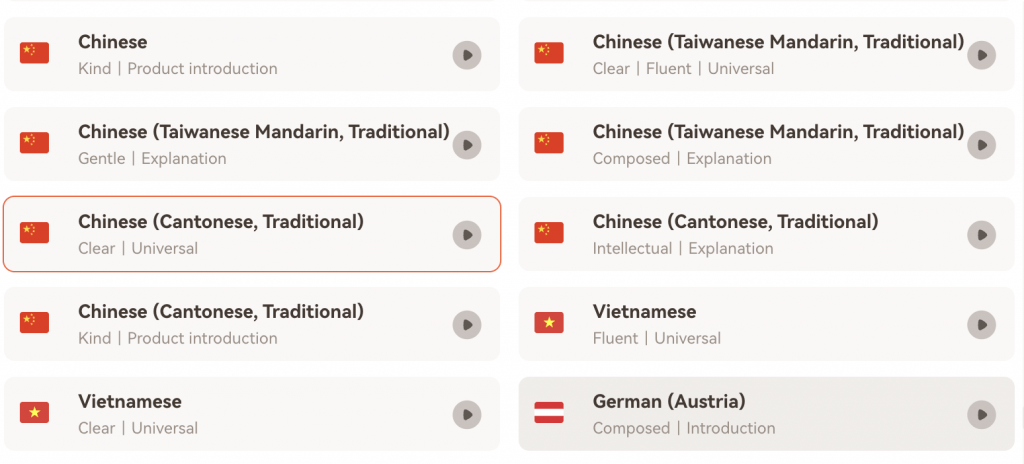Viewport: 1024px width, 464px height.
Task: Play Cantonese Intellectual Explanation voice sample
Action: pyautogui.click(x=982, y=235)
